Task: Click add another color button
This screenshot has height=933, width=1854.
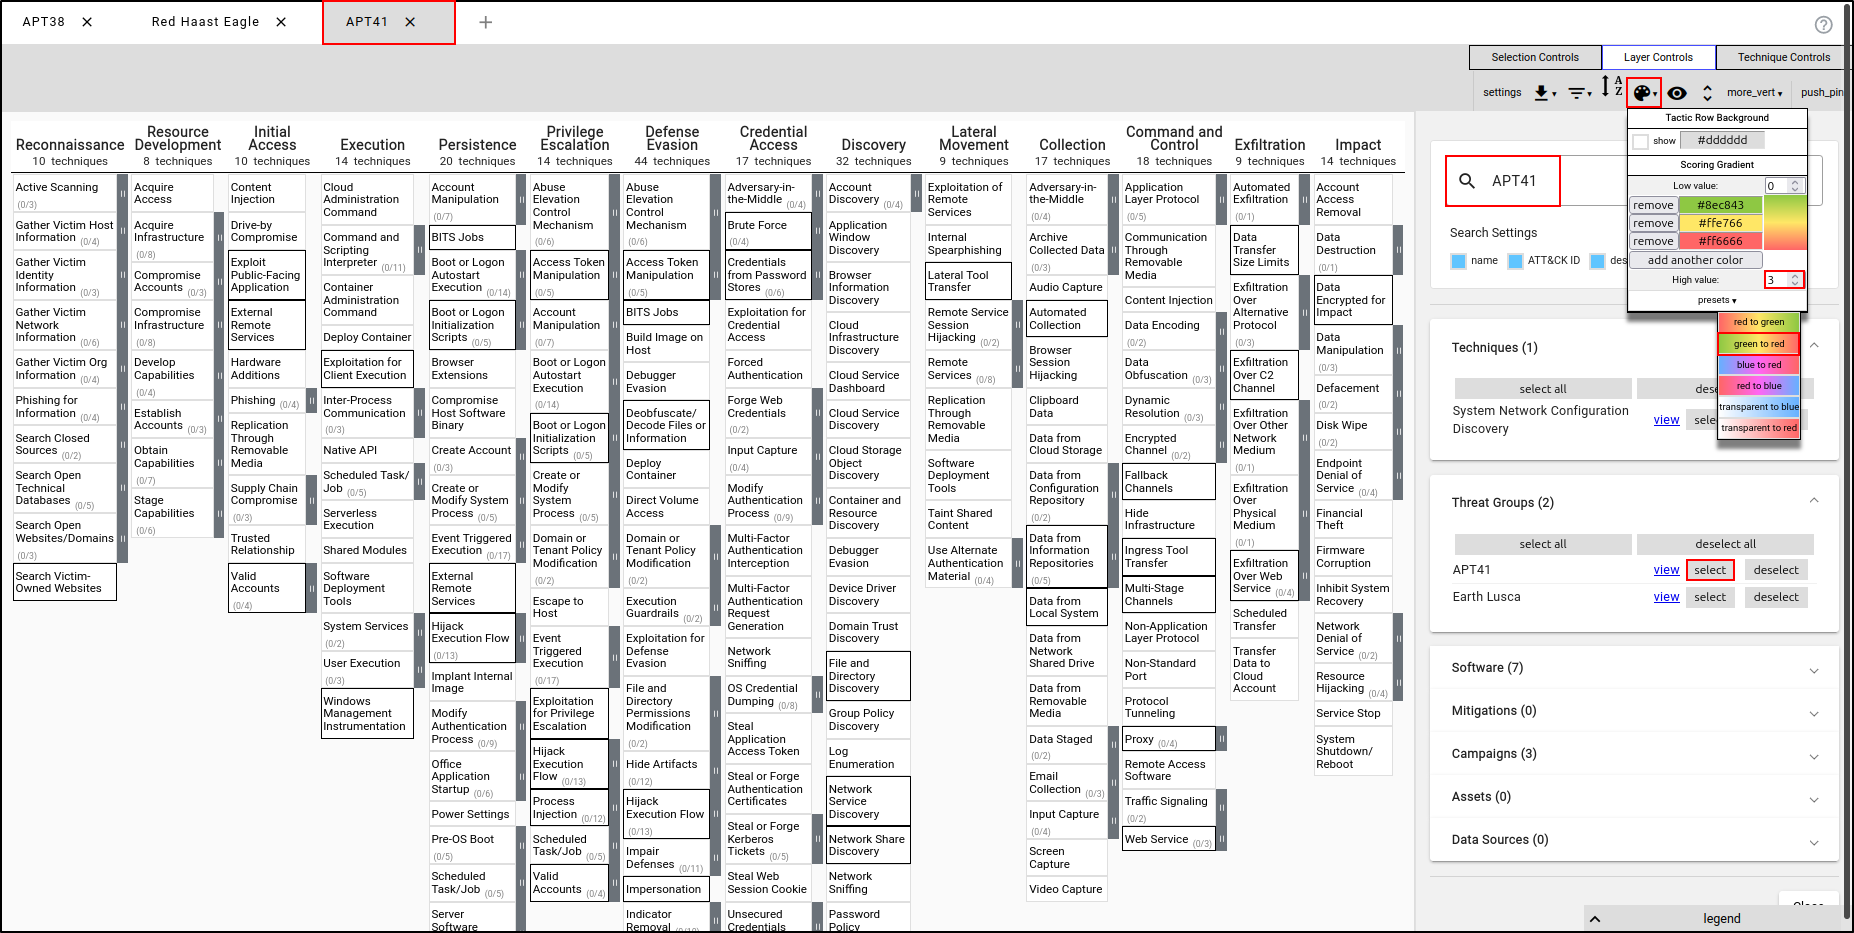Action: tap(1695, 260)
